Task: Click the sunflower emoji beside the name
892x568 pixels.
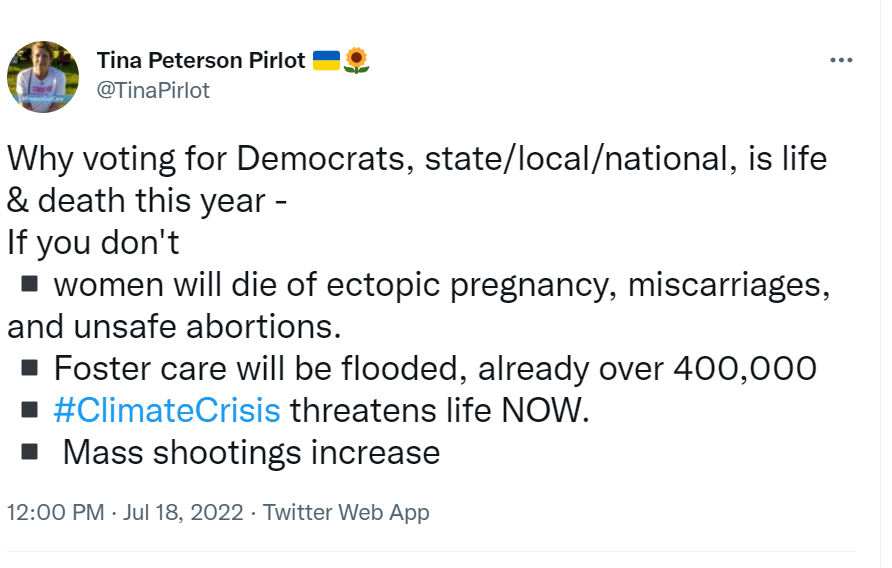Action: (357, 61)
